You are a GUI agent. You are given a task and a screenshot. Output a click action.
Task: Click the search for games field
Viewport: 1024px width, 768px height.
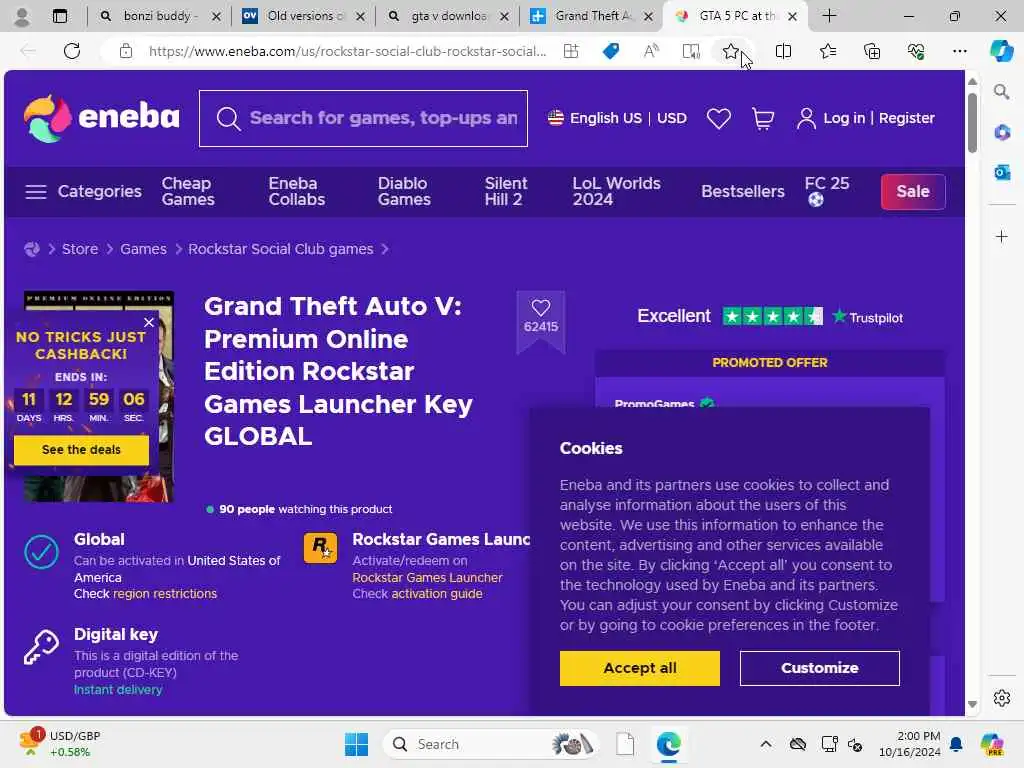[x=363, y=118]
